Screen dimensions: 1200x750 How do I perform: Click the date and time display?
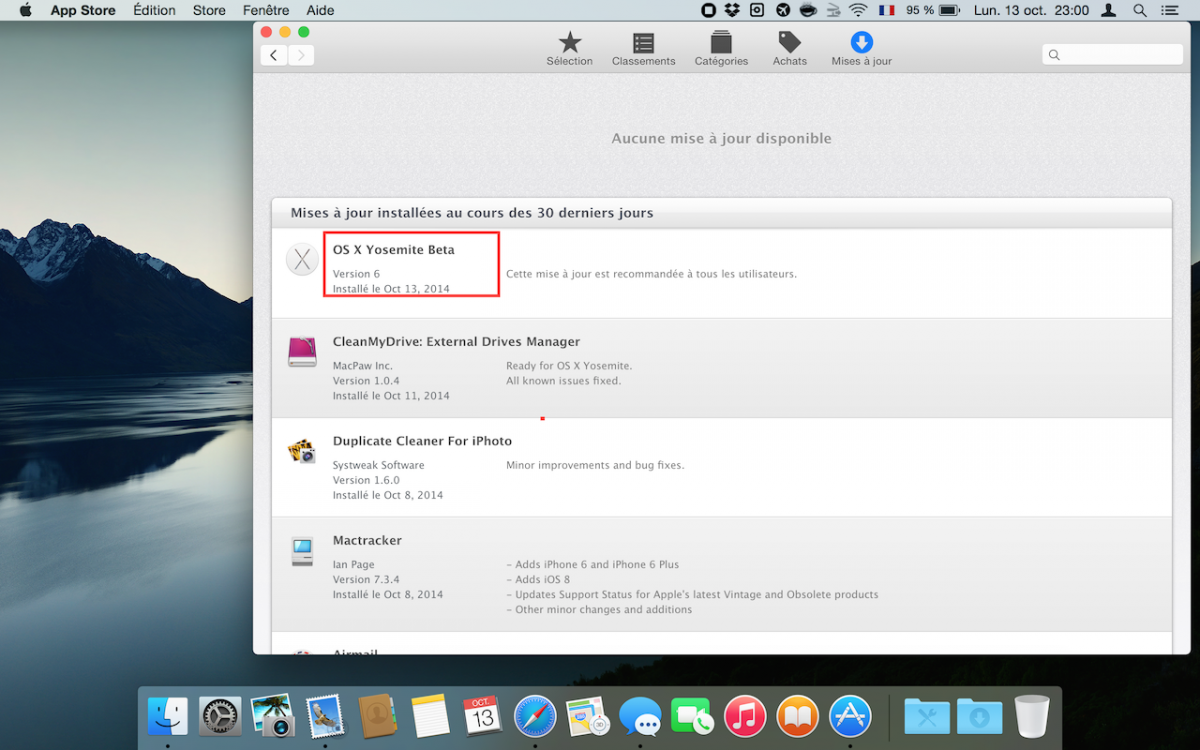tap(1031, 10)
